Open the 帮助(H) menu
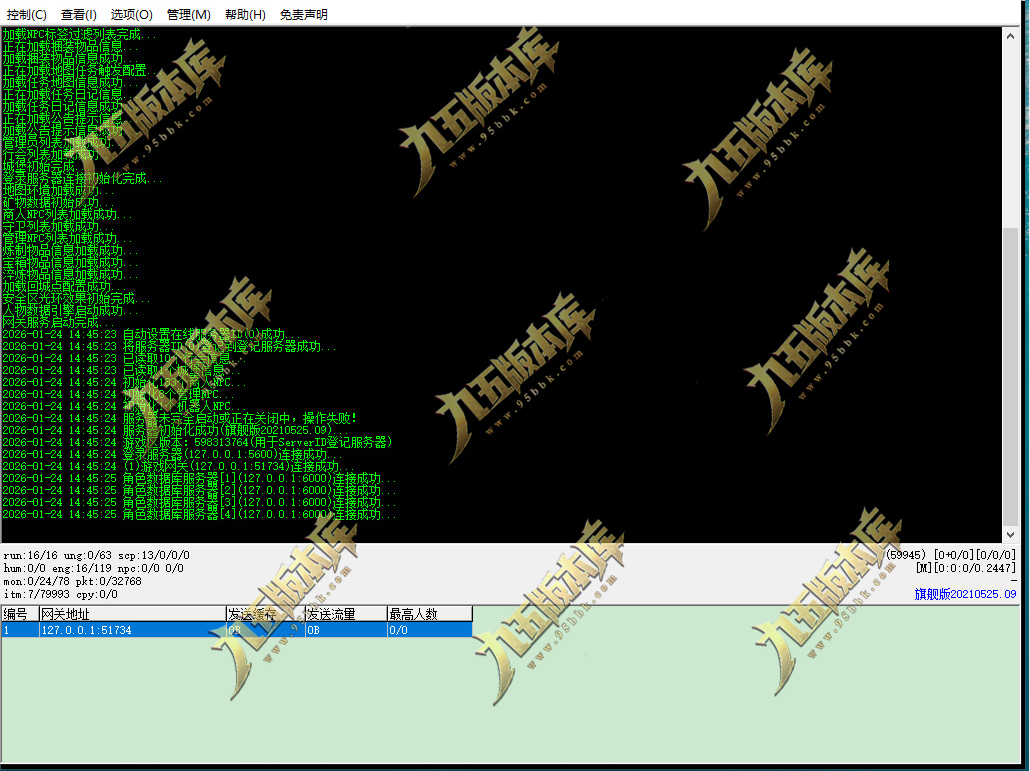This screenshot has height=771, width=1030. pyautogui.click(x=245, y=14)
